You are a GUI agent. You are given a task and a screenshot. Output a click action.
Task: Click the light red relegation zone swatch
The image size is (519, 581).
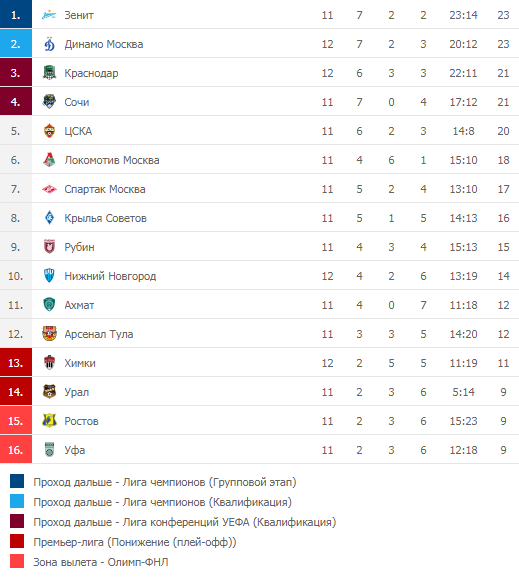(x=17, y=562)
